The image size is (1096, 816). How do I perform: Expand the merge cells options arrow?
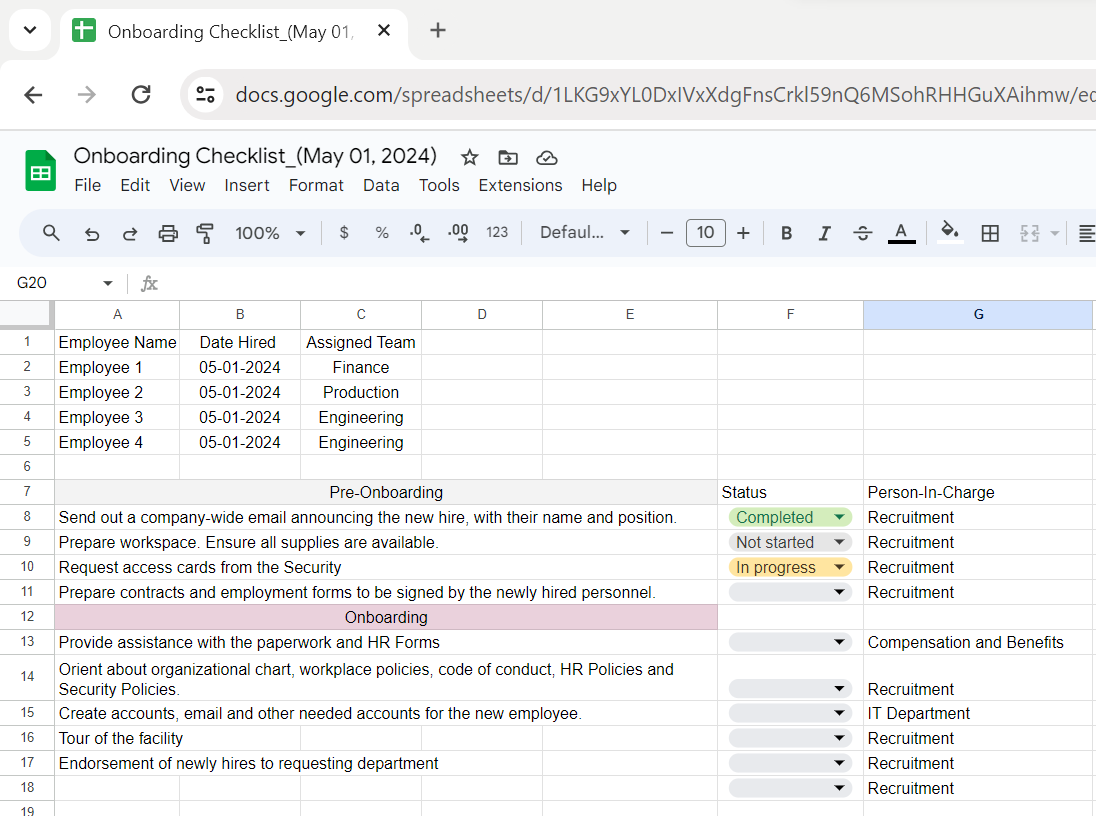[x=1055, y=234]
